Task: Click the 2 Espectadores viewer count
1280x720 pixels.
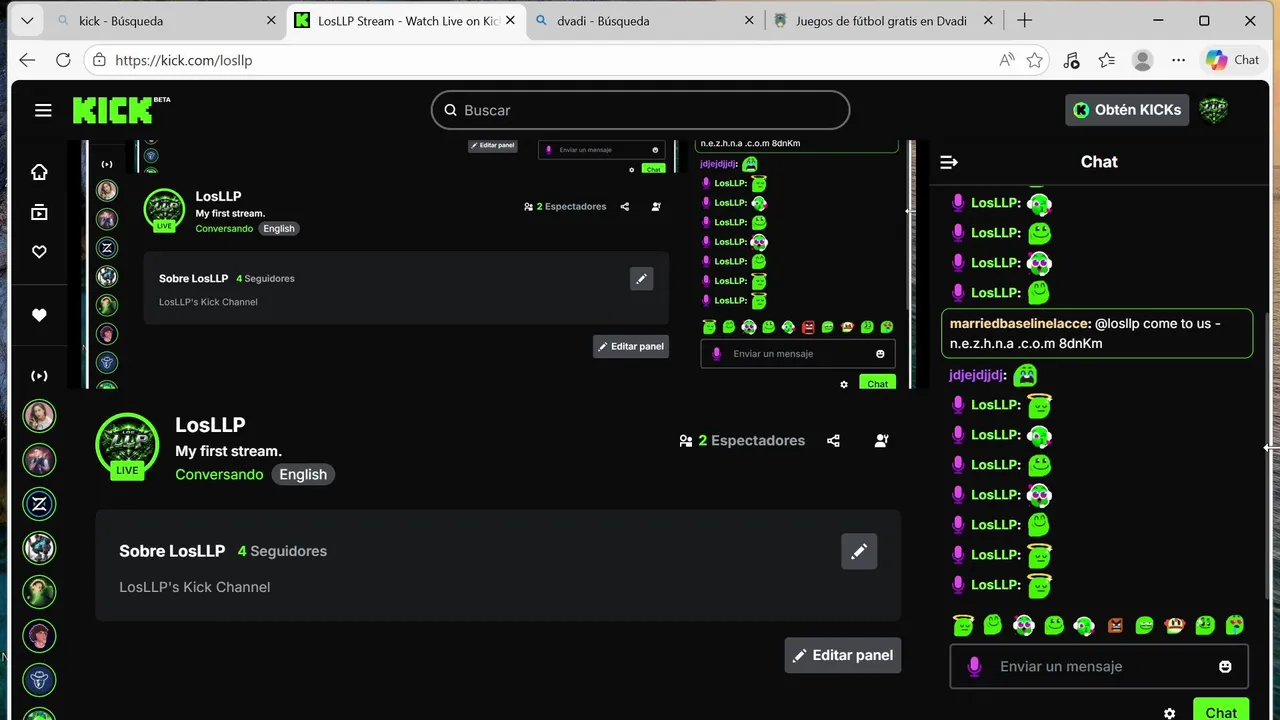Action: pos(741,440)
